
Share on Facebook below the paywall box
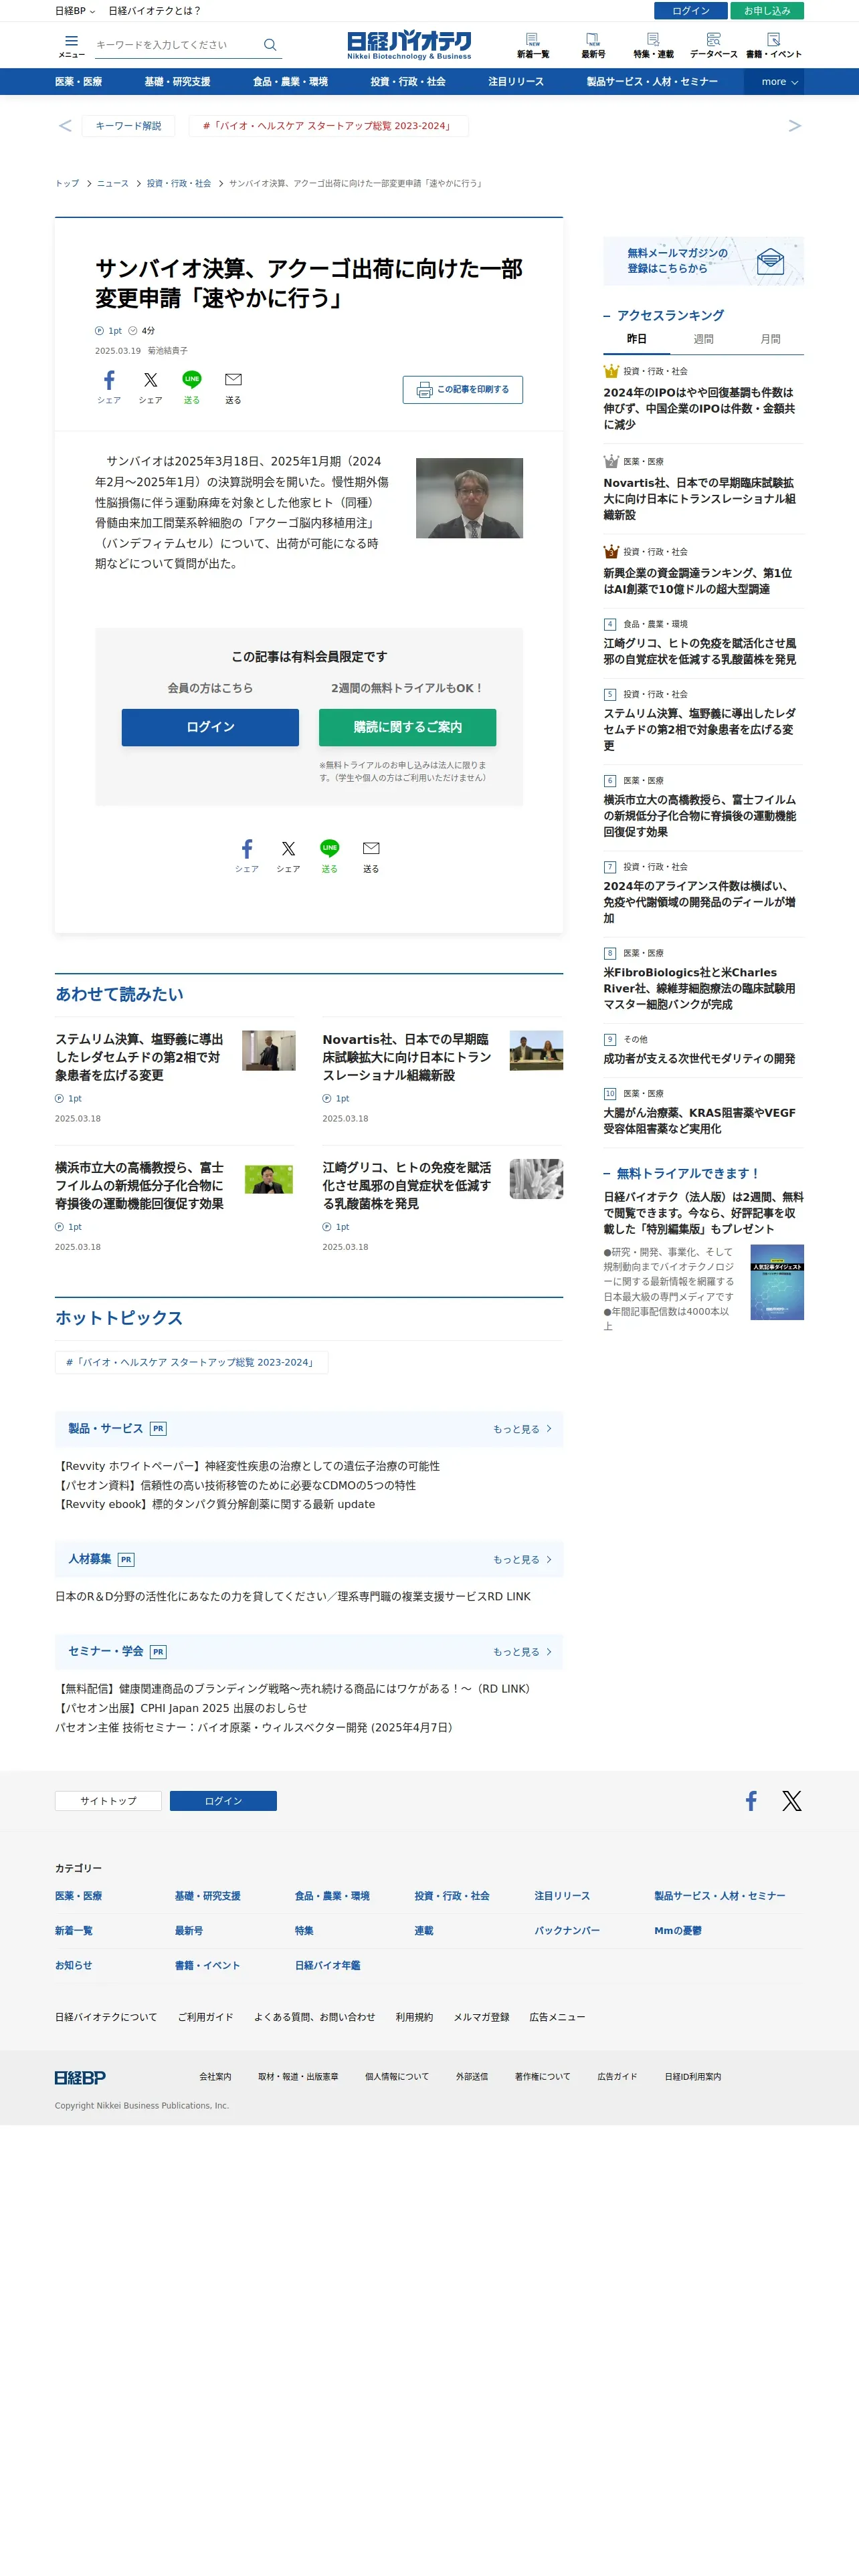tap(247, 856)
